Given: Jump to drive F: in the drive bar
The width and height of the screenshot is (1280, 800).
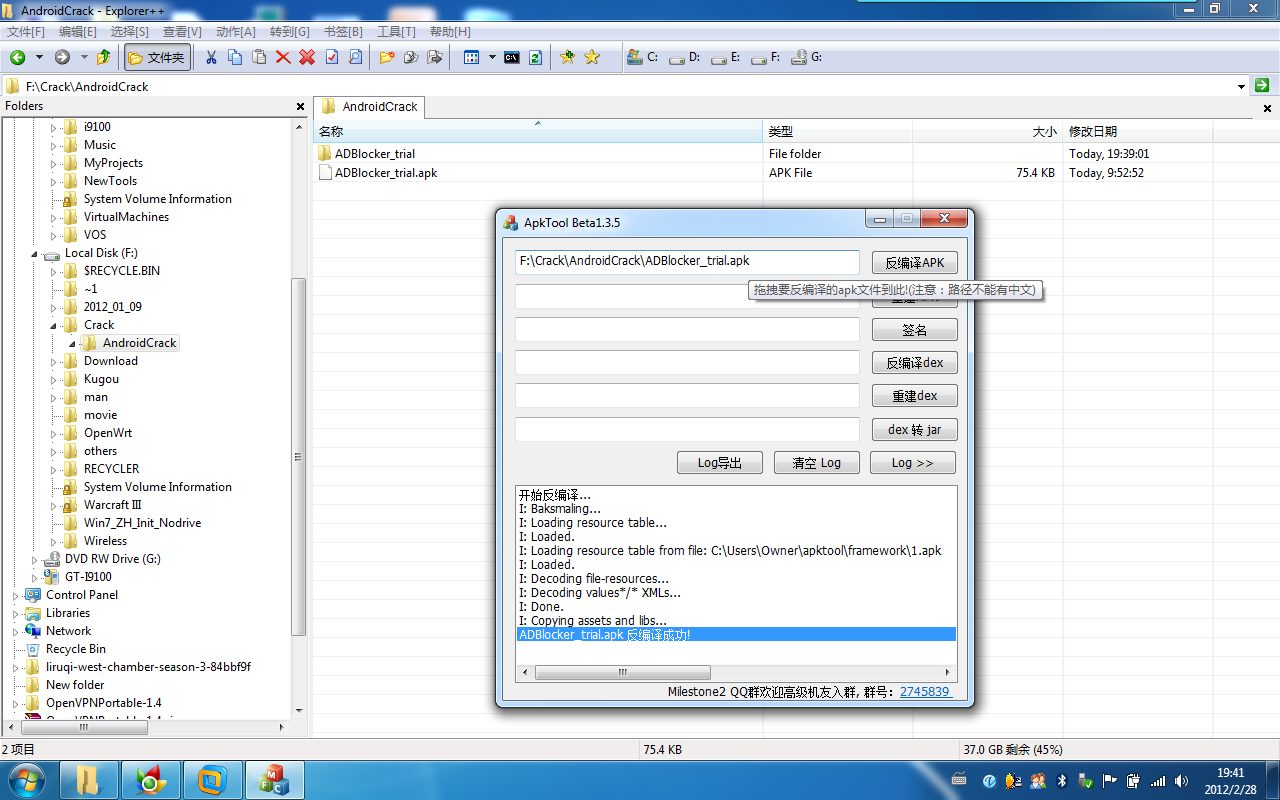Looking at the screenshot, I should tap(766, 58).
